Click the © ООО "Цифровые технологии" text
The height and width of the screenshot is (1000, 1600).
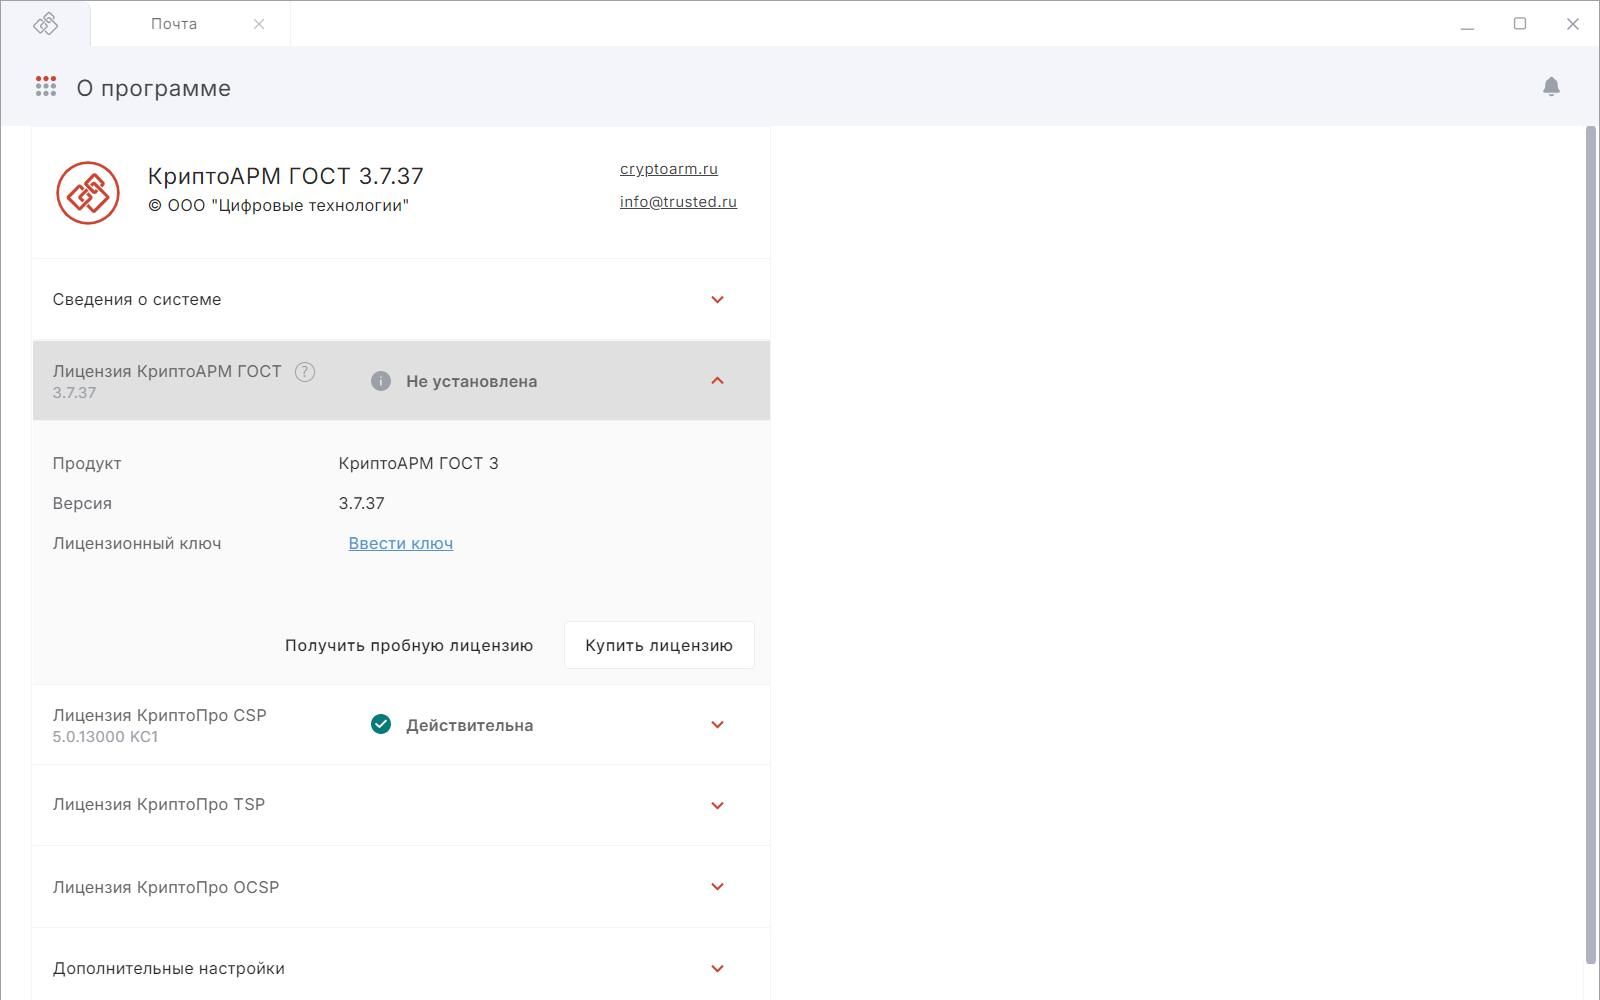[278, 206]
